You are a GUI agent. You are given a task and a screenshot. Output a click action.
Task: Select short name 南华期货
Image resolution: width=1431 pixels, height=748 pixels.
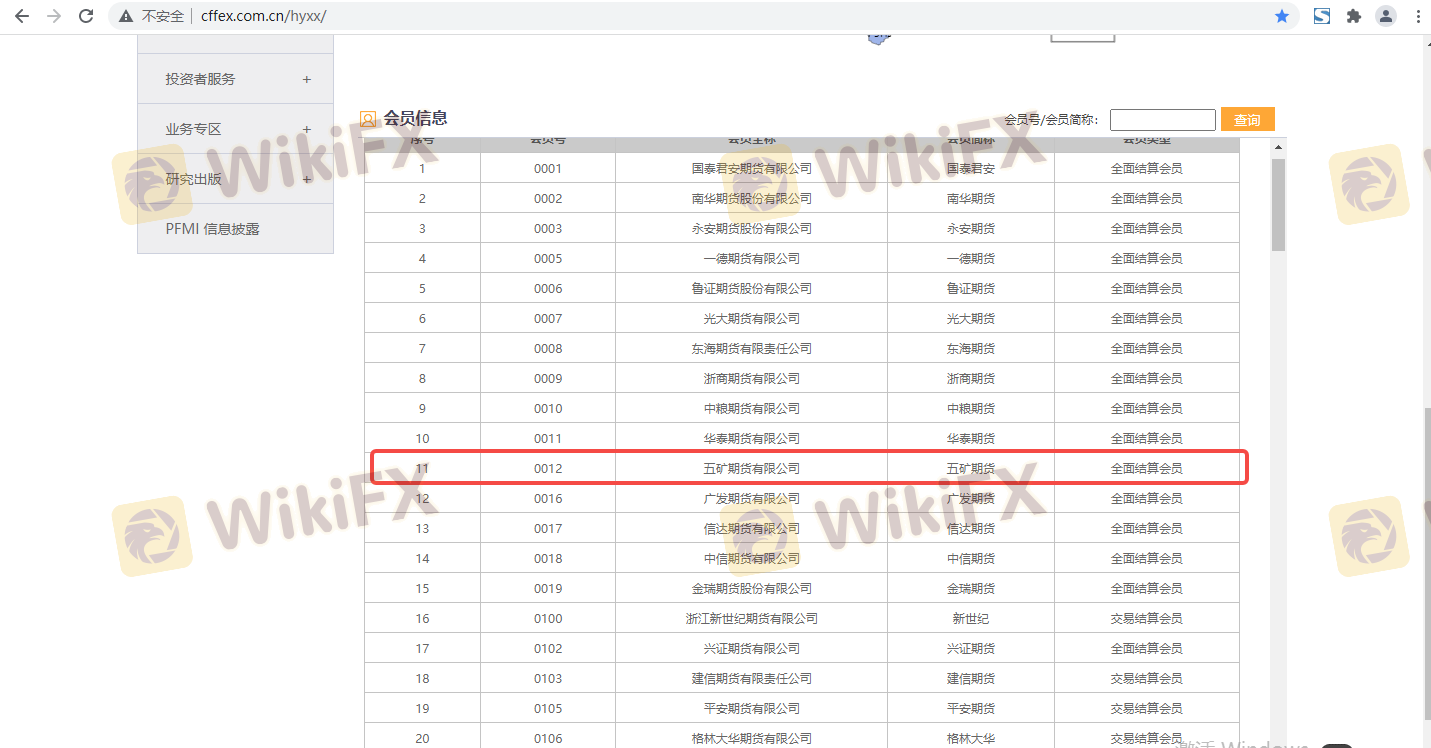tap(971, 199)
